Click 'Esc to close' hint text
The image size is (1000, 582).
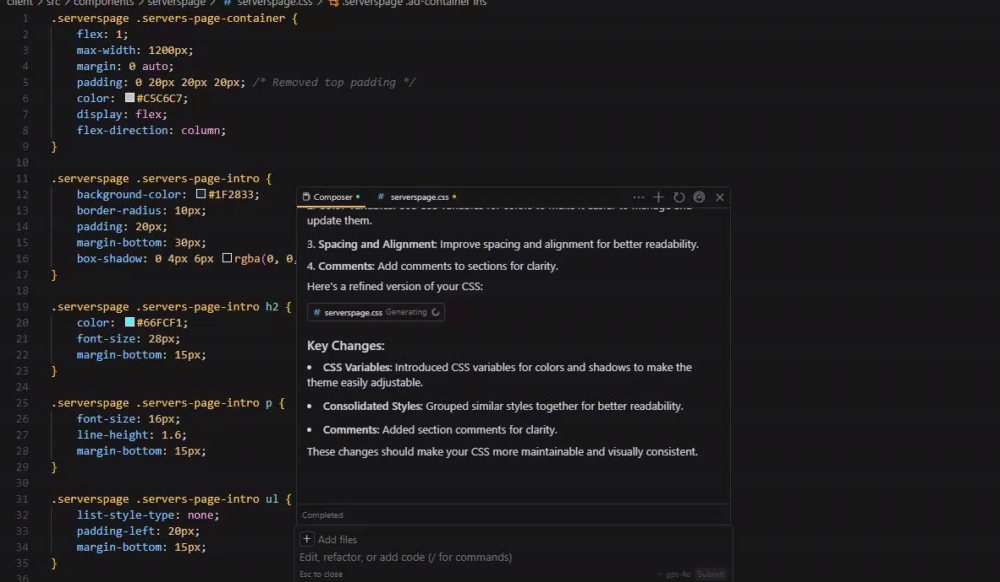[x=321, y=574]
